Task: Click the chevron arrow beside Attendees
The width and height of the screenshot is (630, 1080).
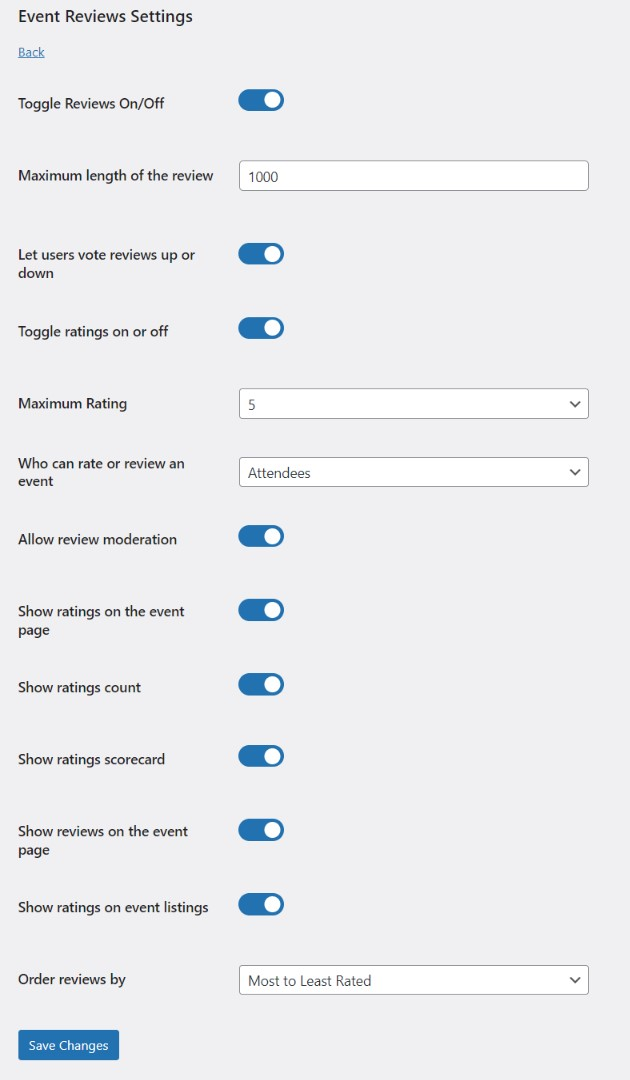Action: [575, 472]
